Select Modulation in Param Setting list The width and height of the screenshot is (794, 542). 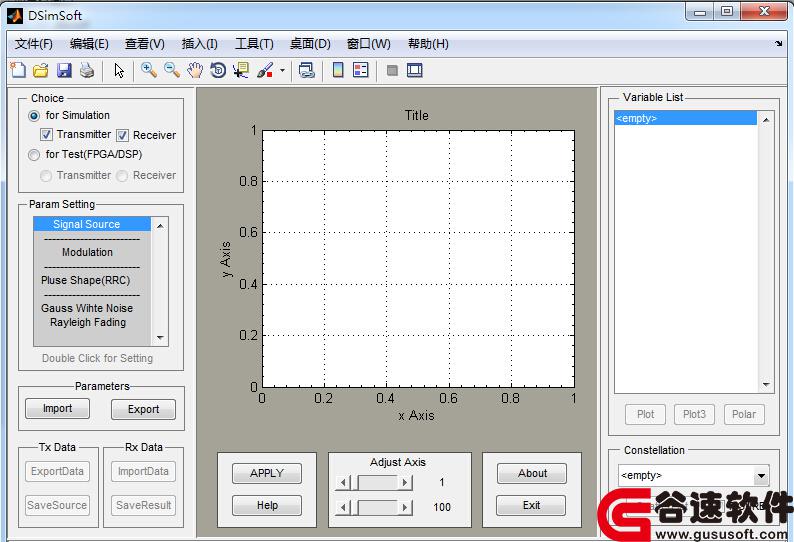(92, 252)
